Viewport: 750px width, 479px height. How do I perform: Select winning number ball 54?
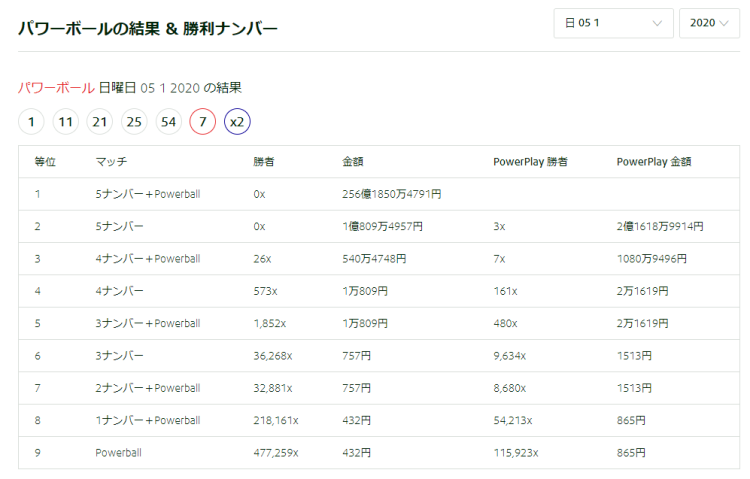tap(168, 122)
